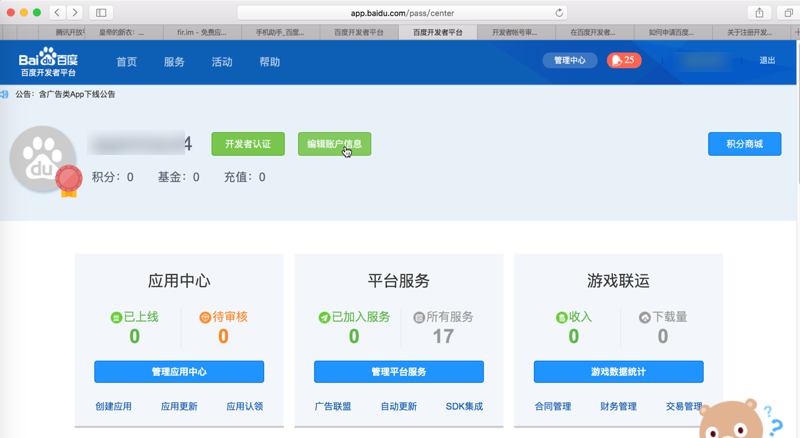
Task: Click the 已上线 green status icon
Action: (x=116, y=318)
